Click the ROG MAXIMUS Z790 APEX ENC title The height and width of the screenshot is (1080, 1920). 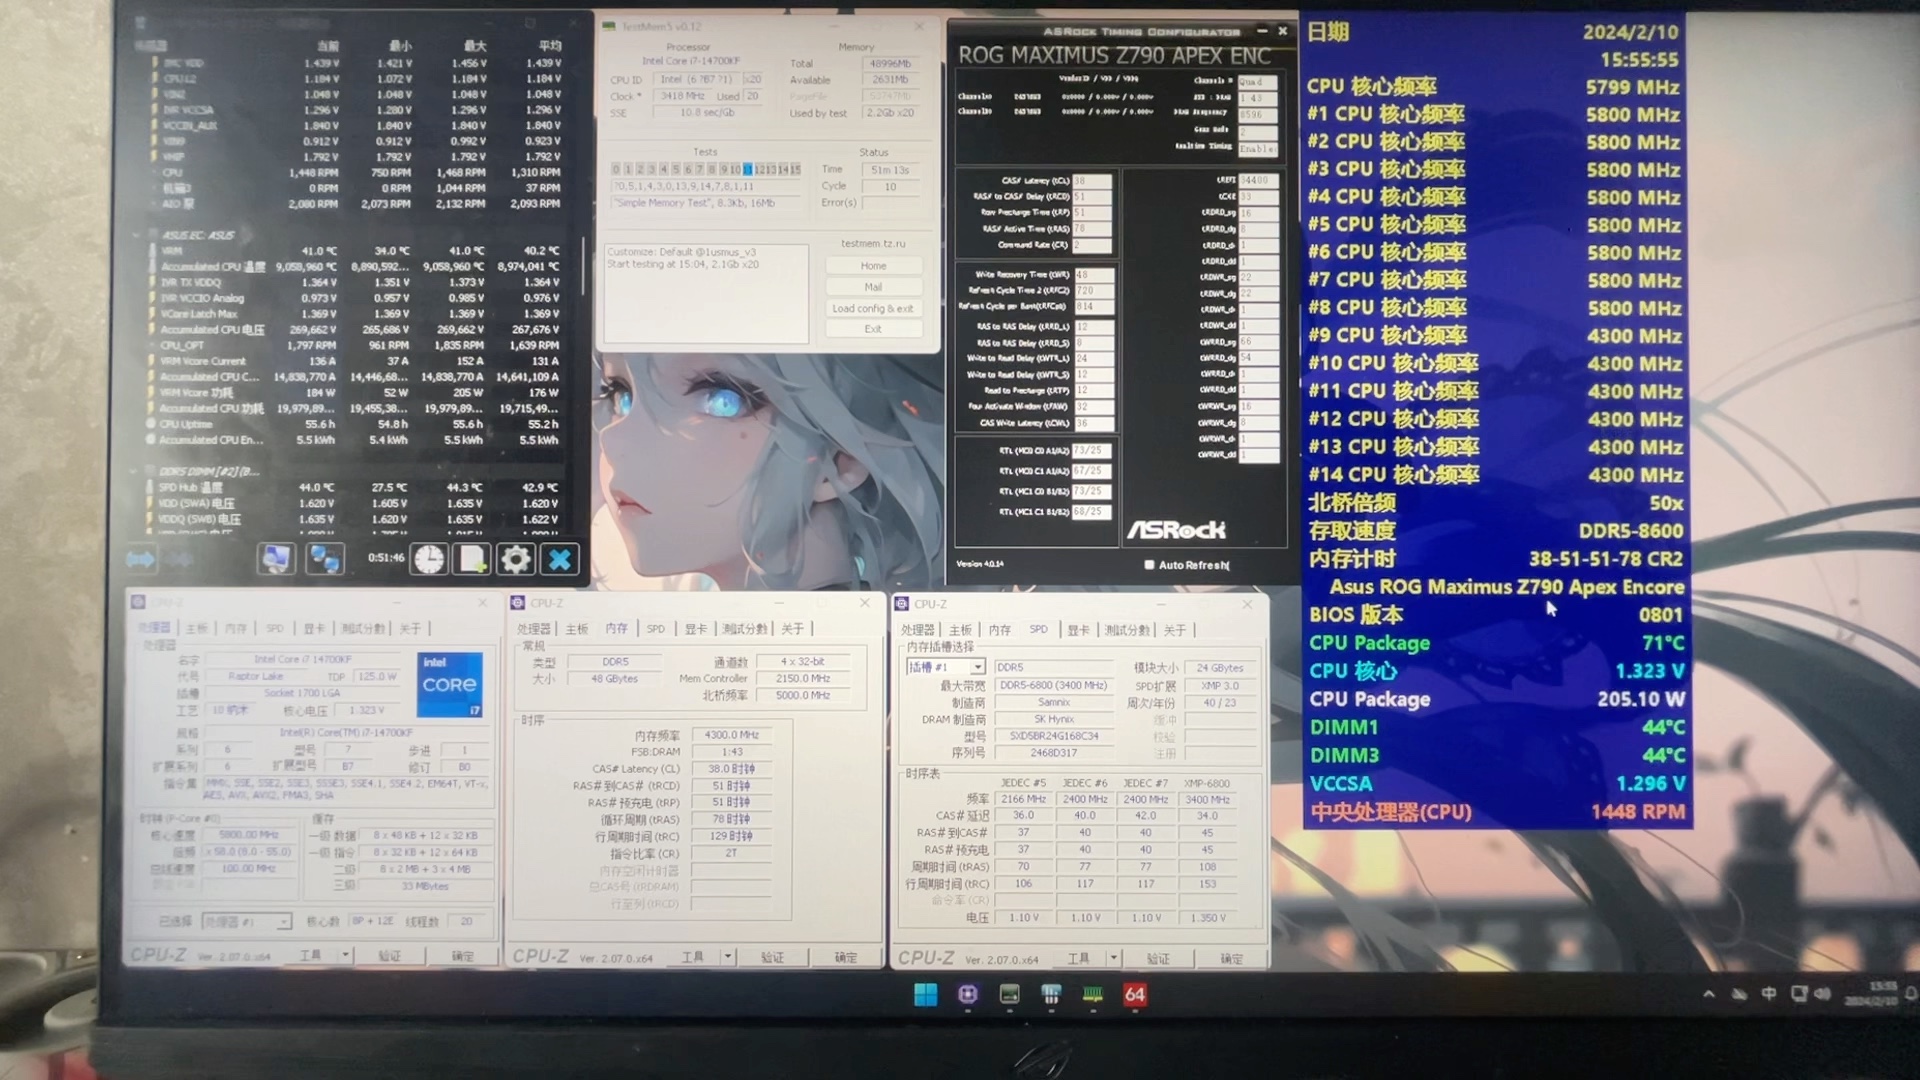coord(1115,56)
